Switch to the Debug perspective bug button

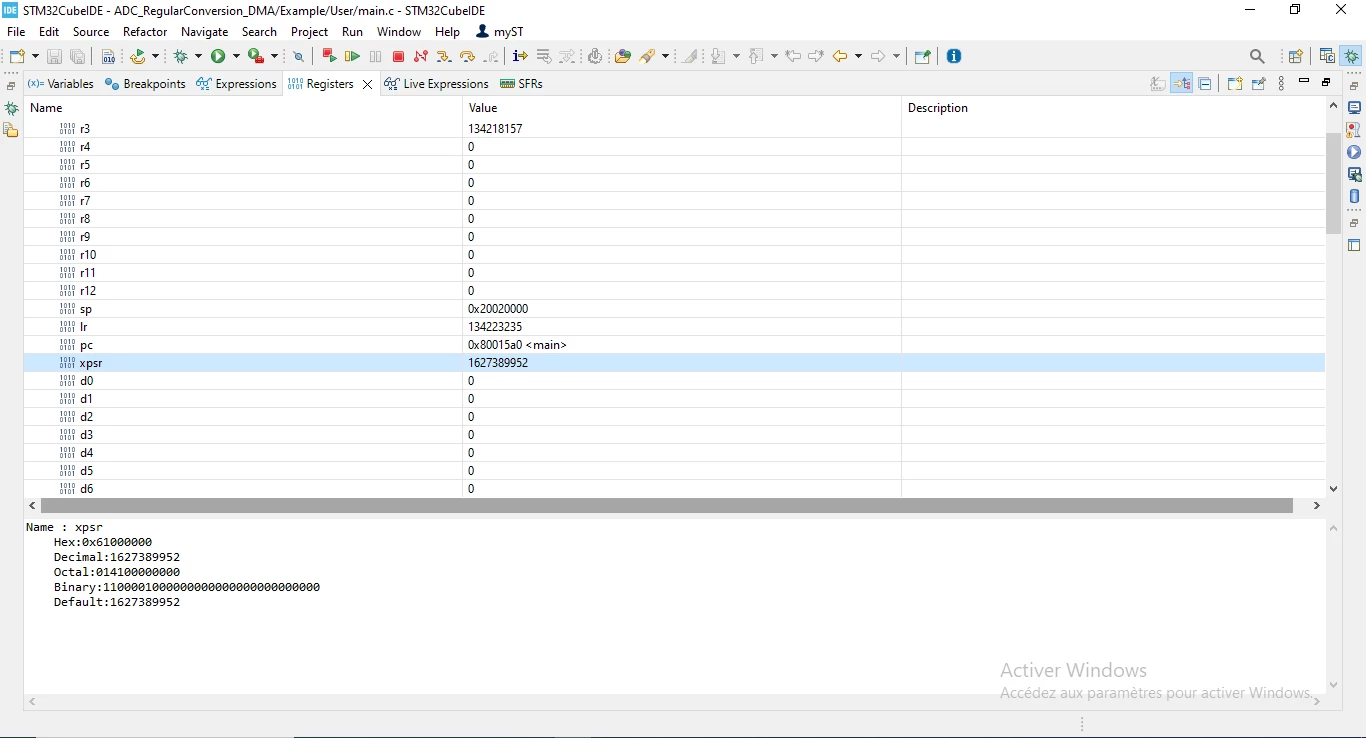[x=1351, y=57]
